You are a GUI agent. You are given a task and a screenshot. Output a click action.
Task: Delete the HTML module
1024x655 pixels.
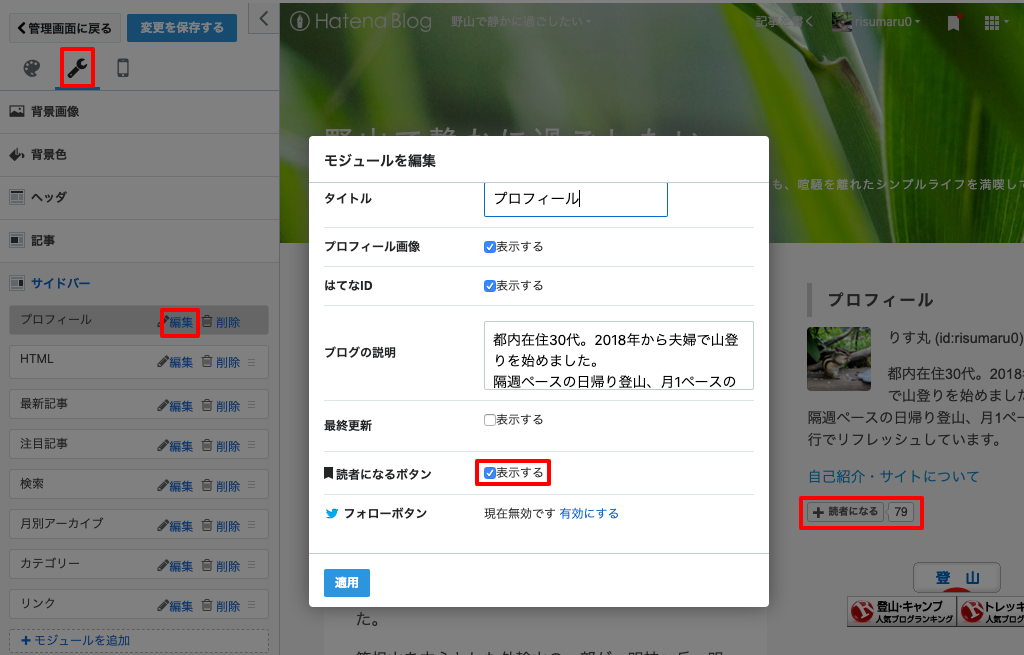[x=221, y=362]
